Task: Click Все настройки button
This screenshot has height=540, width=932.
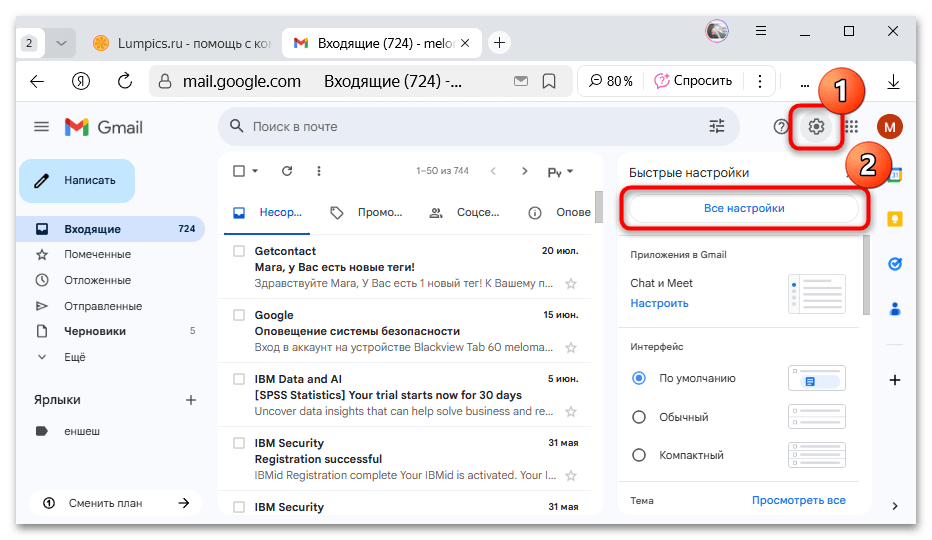Action: (x=744, y=209)
